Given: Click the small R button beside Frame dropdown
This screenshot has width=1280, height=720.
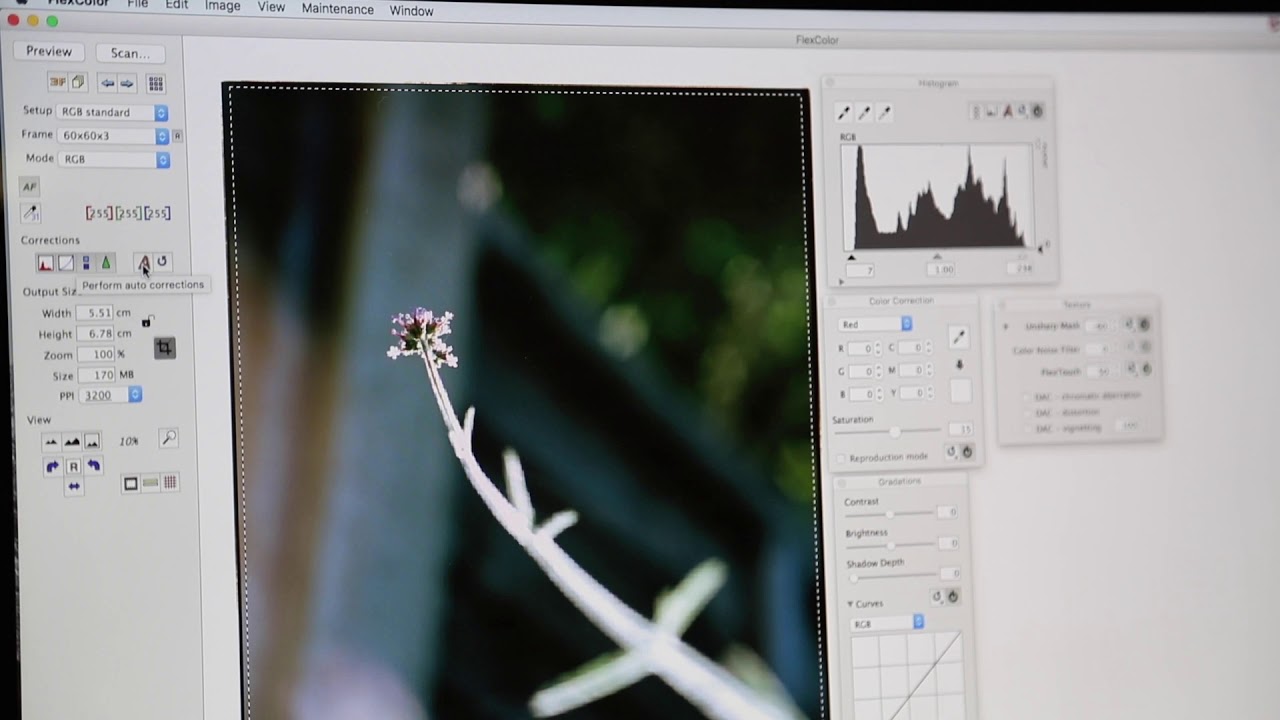Looking at the screenshot, I should pyautogui.click(x=177, y=135).
